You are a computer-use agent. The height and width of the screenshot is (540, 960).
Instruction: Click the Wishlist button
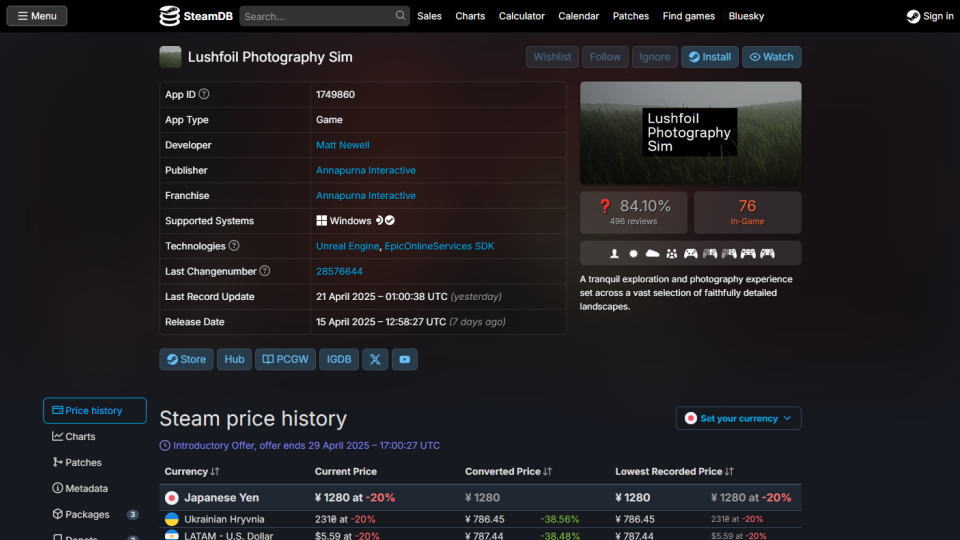[552, 57]
